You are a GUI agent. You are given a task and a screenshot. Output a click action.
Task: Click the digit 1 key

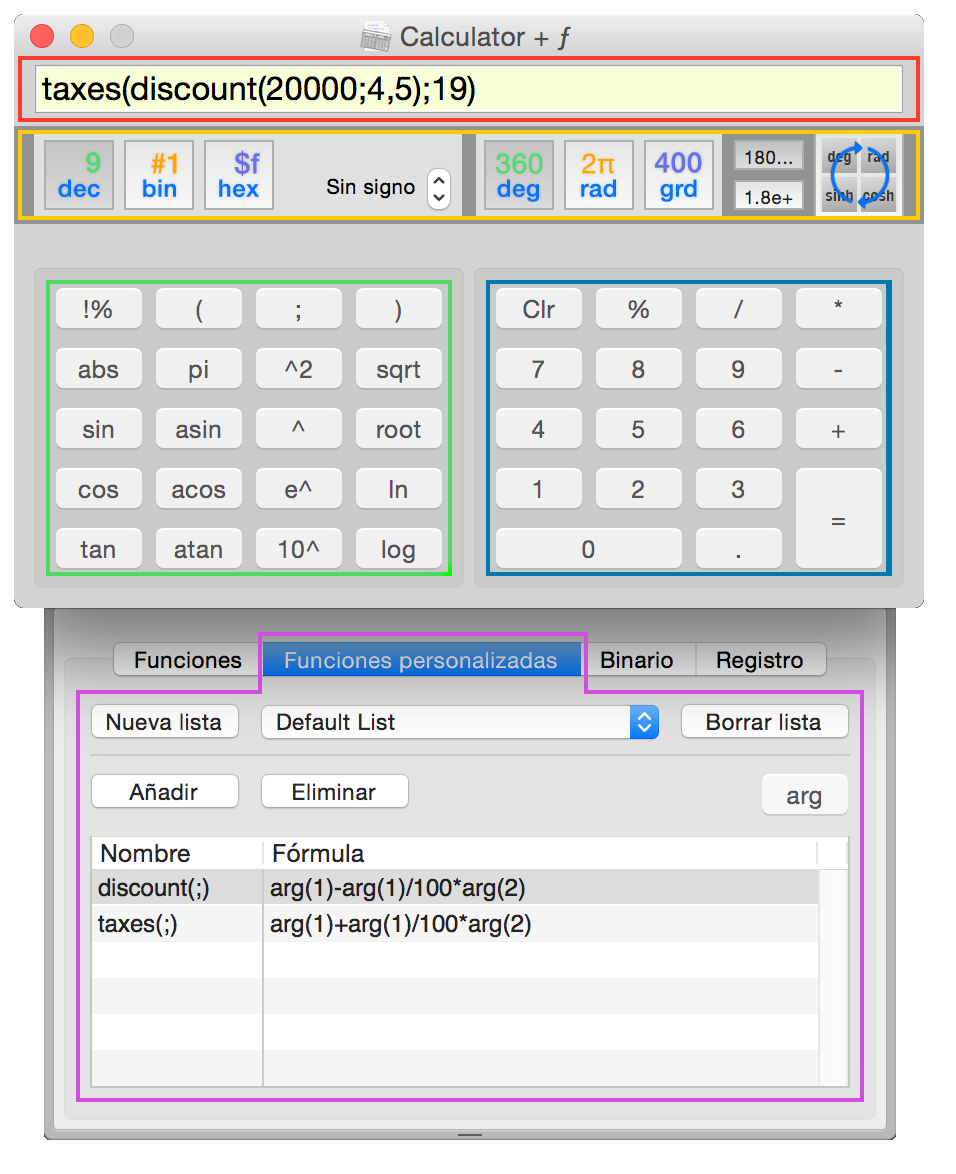[538, 489]
